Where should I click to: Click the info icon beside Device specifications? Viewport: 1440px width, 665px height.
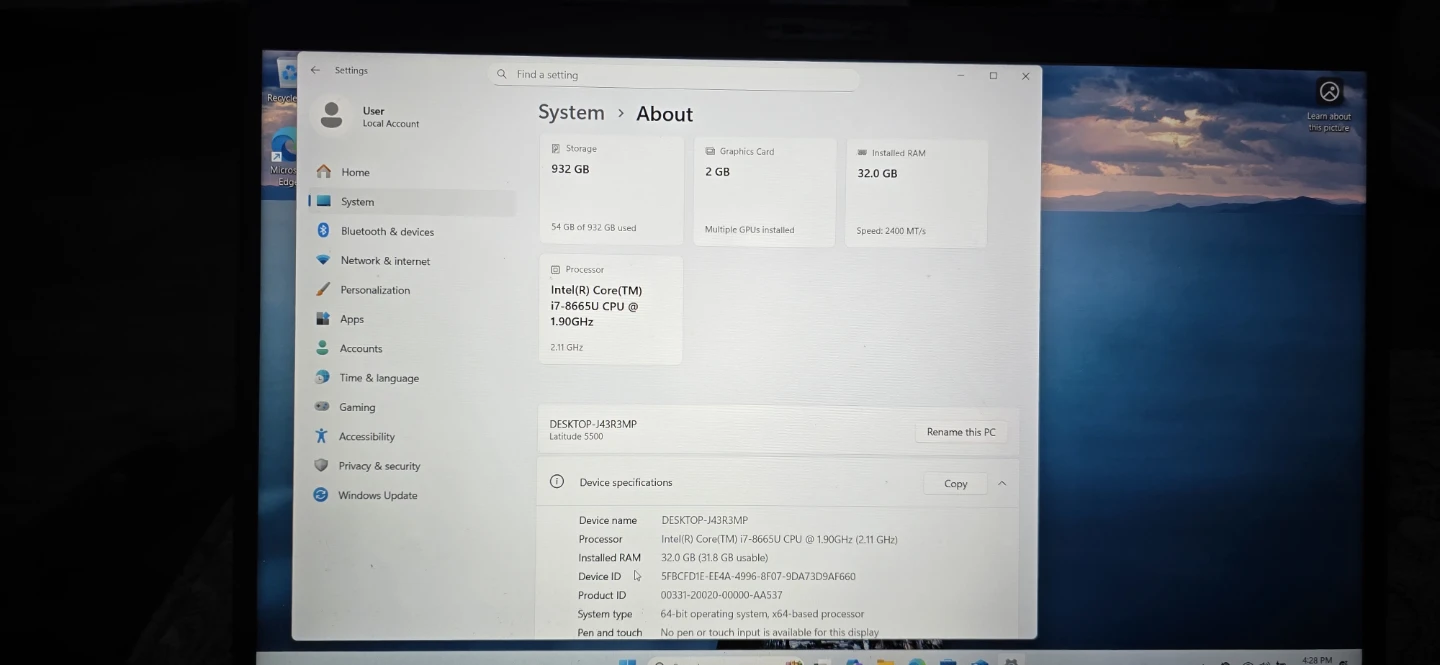557,481
